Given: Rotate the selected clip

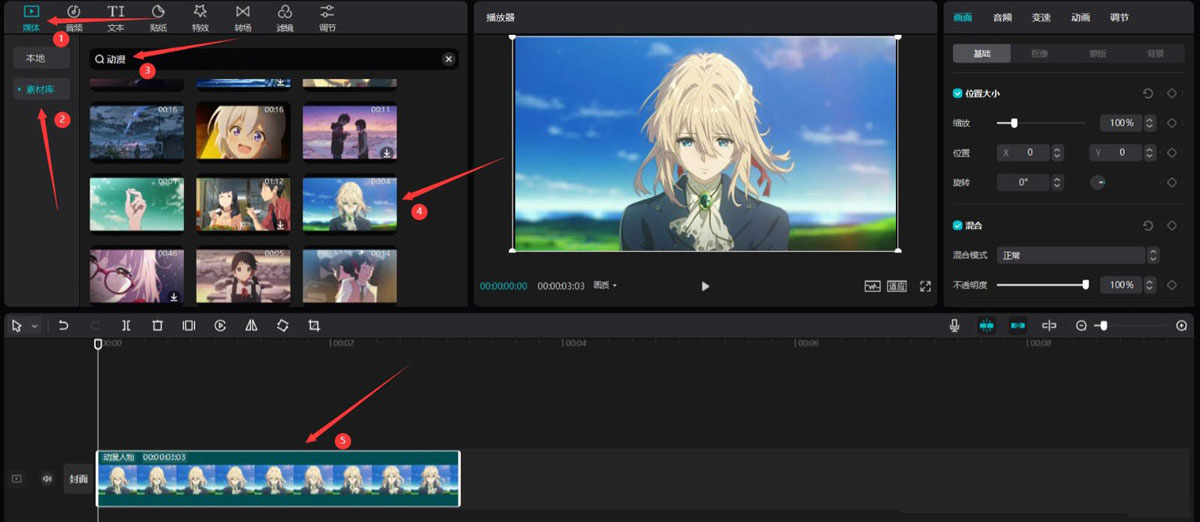Looking at the screenshot, I should coord(283,326).
